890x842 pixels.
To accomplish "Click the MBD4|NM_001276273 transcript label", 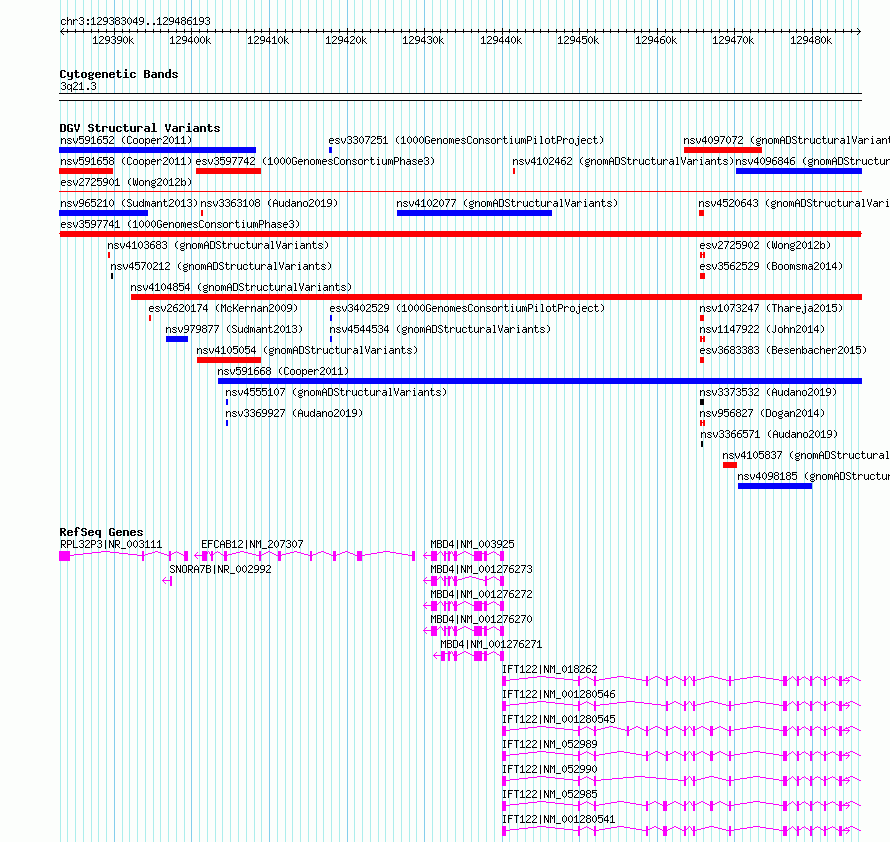I will tap(481, 569).
